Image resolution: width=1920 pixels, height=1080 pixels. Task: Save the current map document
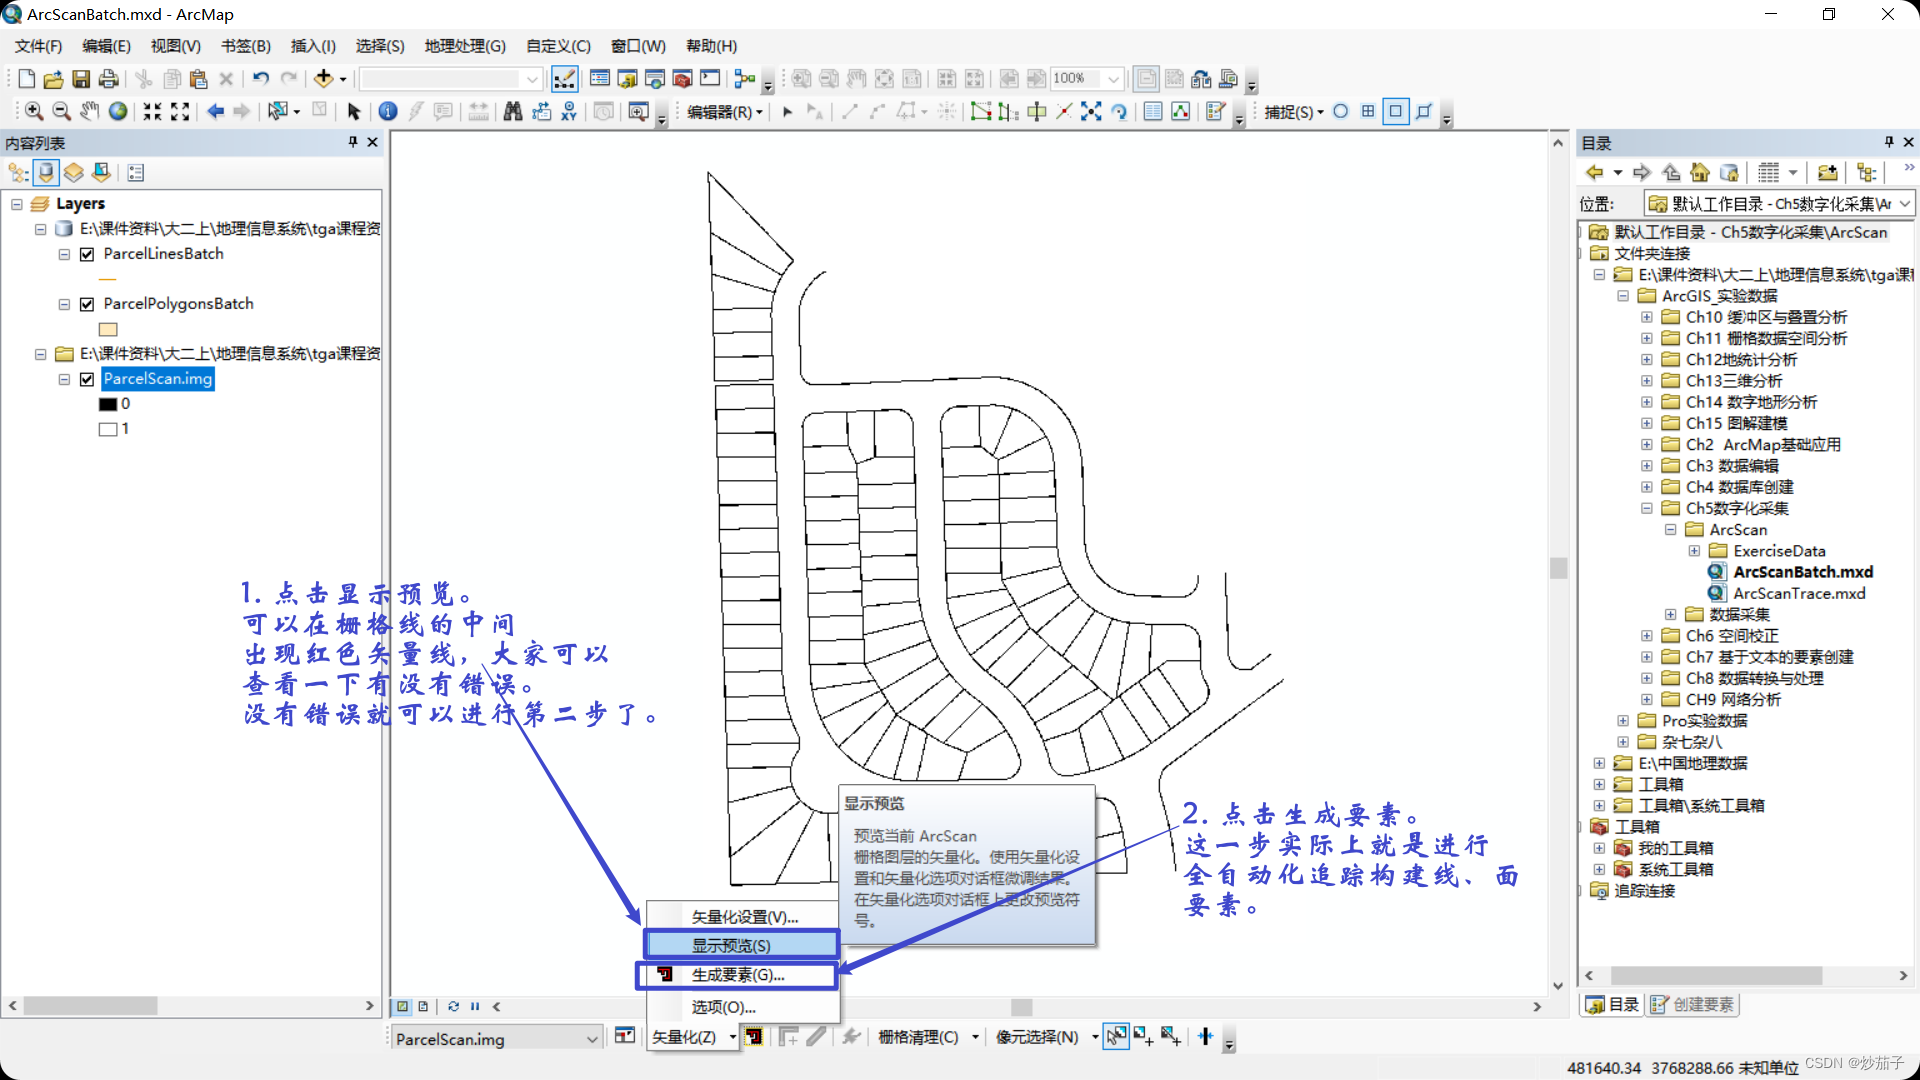(81, 79)
